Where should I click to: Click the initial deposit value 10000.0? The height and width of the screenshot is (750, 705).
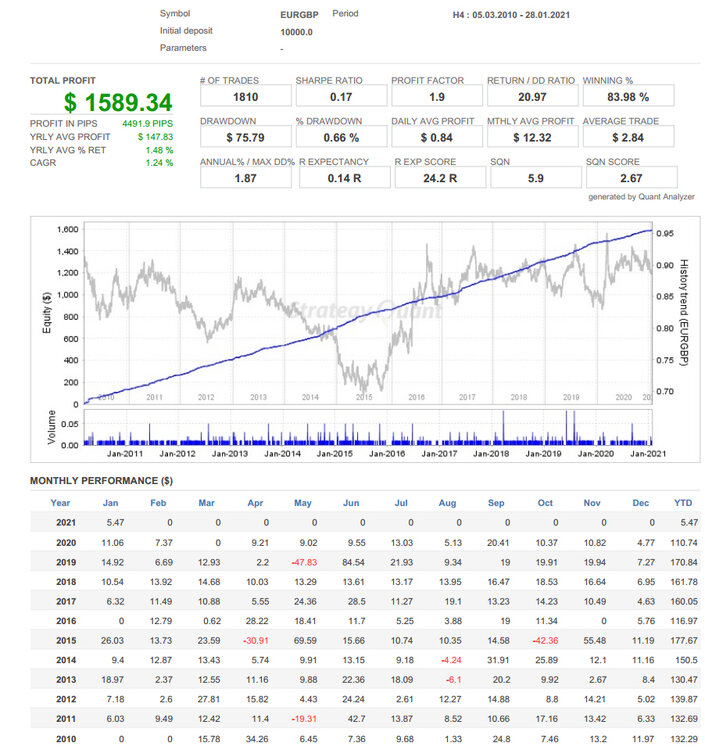(297, 32)
